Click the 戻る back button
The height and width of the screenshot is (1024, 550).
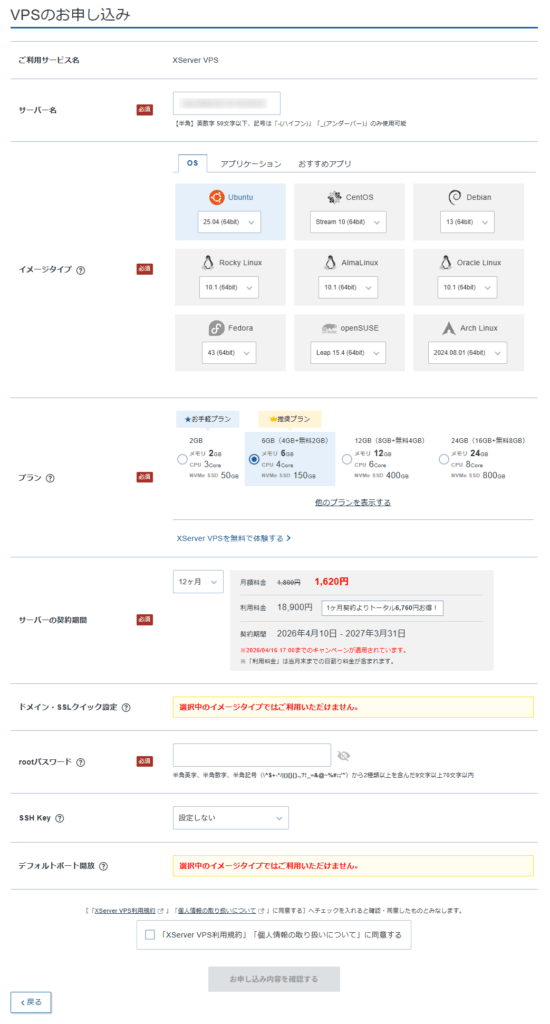point(31,1002)
